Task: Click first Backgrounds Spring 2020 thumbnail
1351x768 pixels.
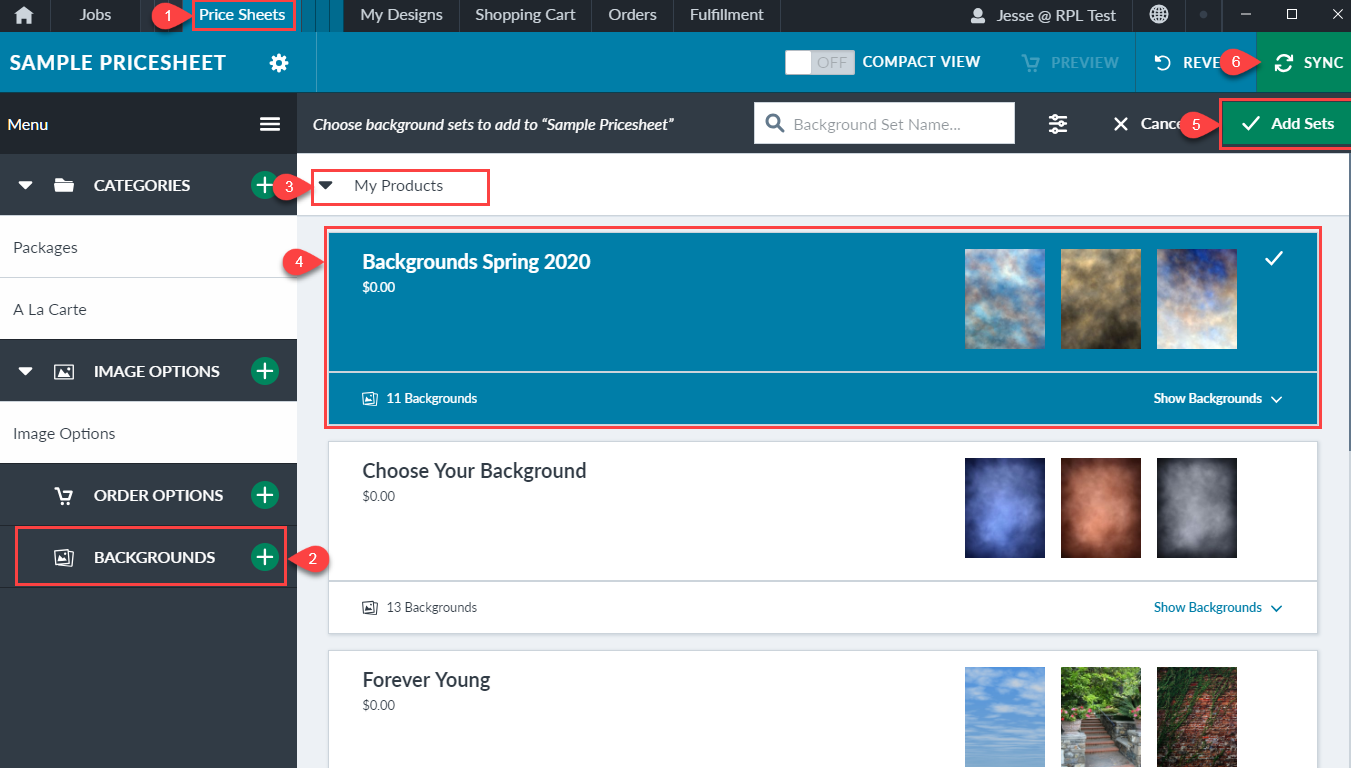Action: coord(1005,299)
